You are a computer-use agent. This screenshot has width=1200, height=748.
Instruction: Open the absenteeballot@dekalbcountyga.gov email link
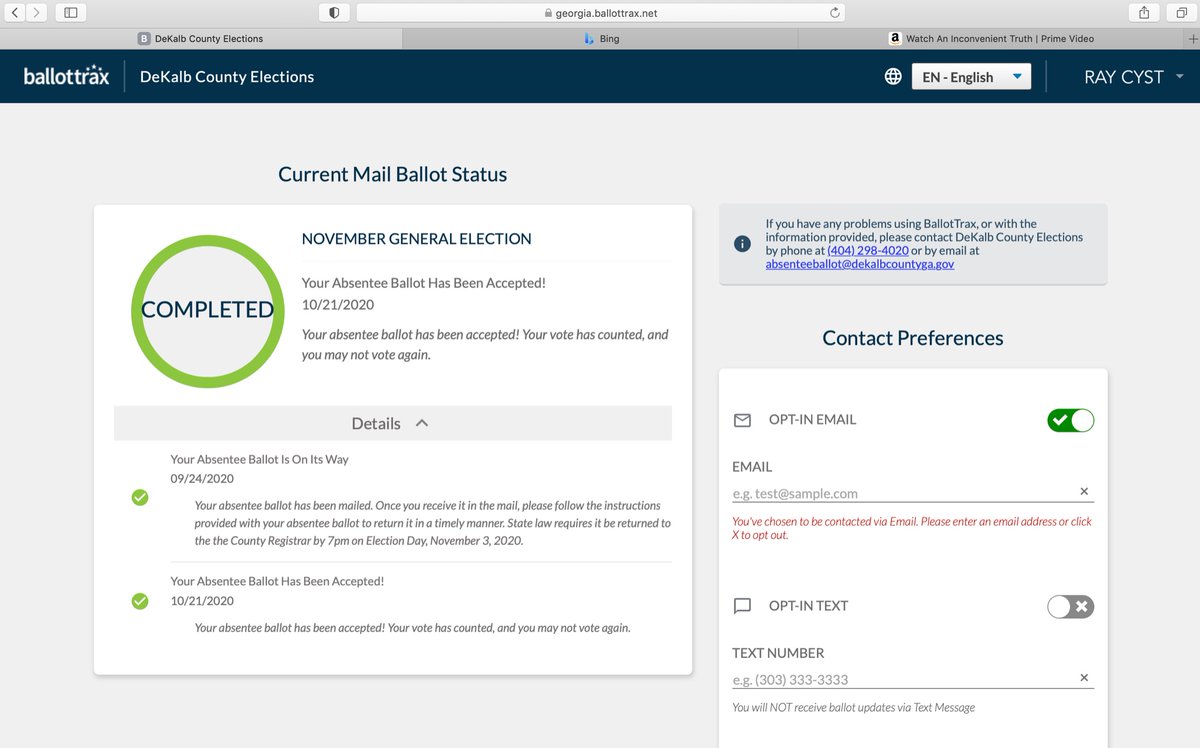tap(860, 264)
